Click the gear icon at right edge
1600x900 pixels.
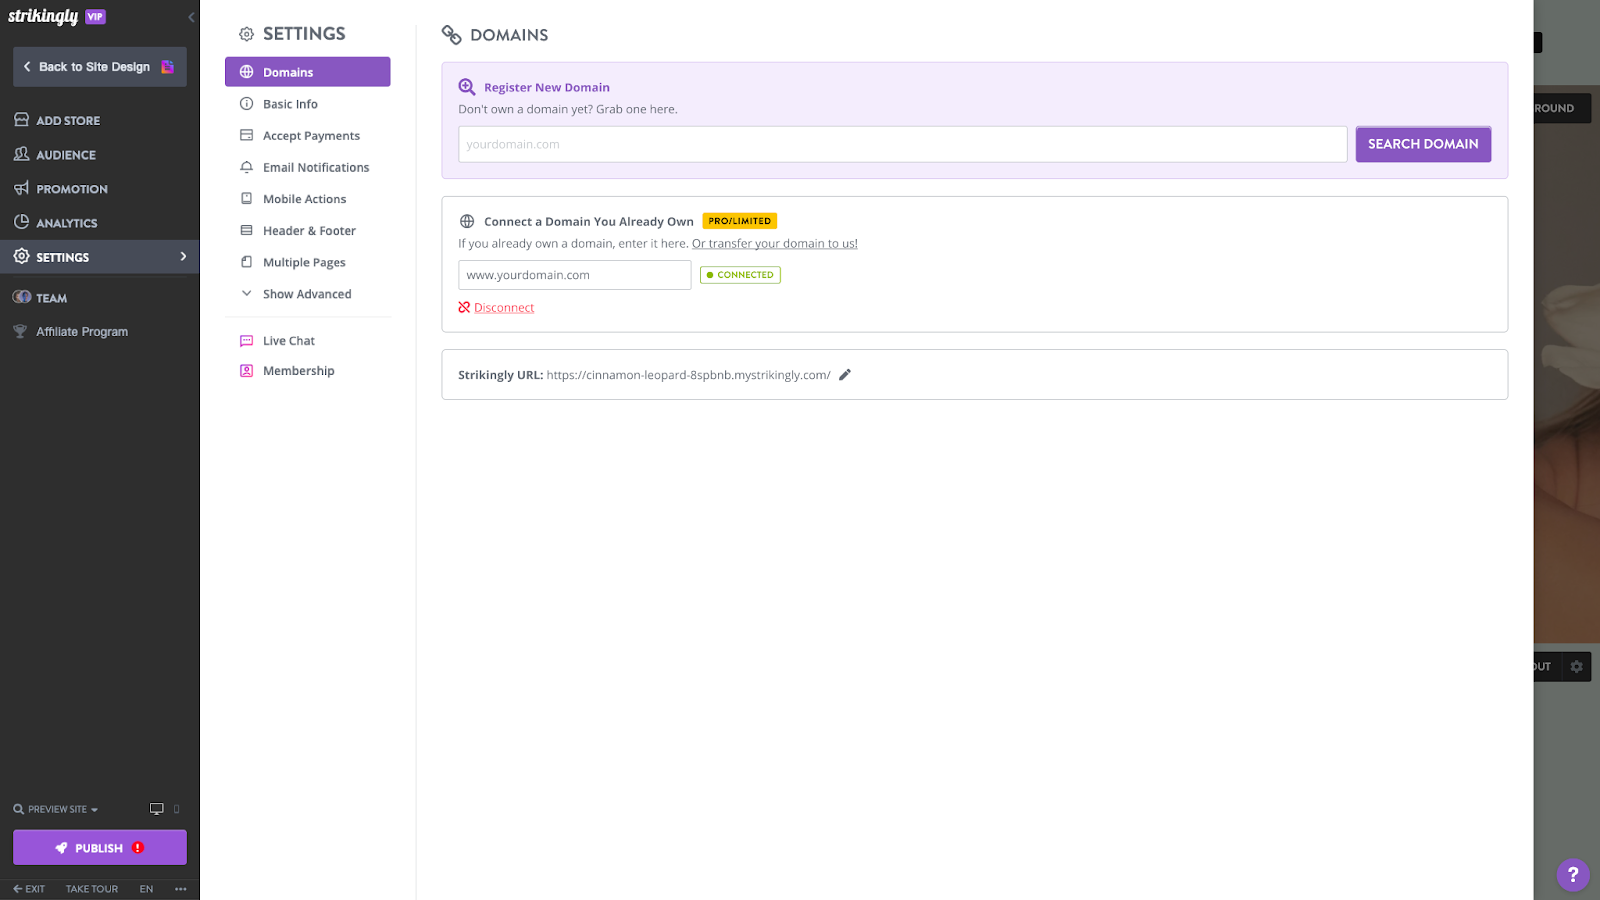click(x=1577, y=667)
